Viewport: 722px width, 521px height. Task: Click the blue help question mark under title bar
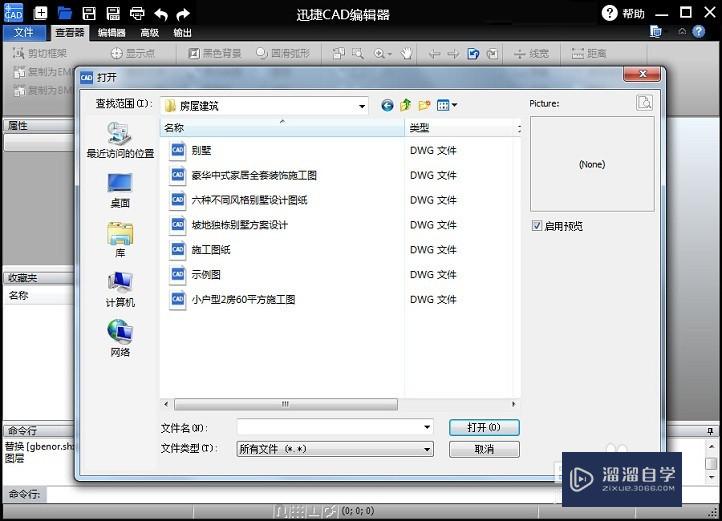[x=699, y=32]
